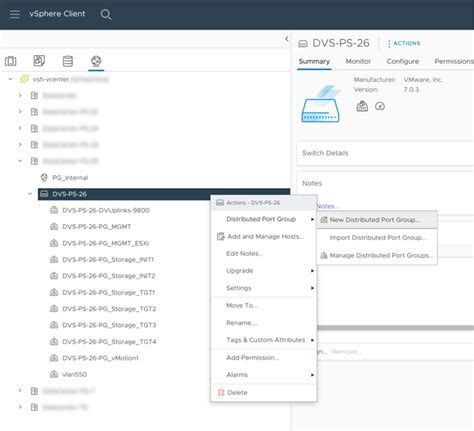This screenshot has height=431, width=474.
Task: Open the Alarms submenu arrow
Action: click(x=312, y=375)
